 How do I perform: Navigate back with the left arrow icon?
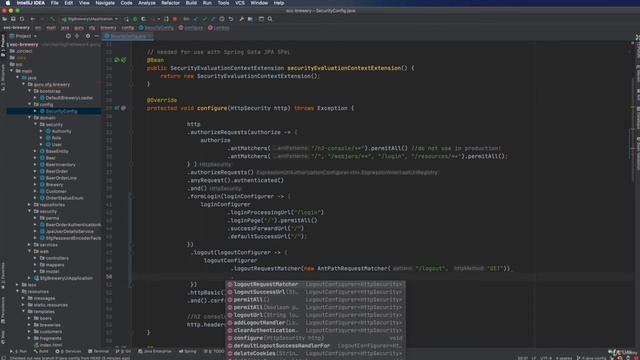coord(33,19)
